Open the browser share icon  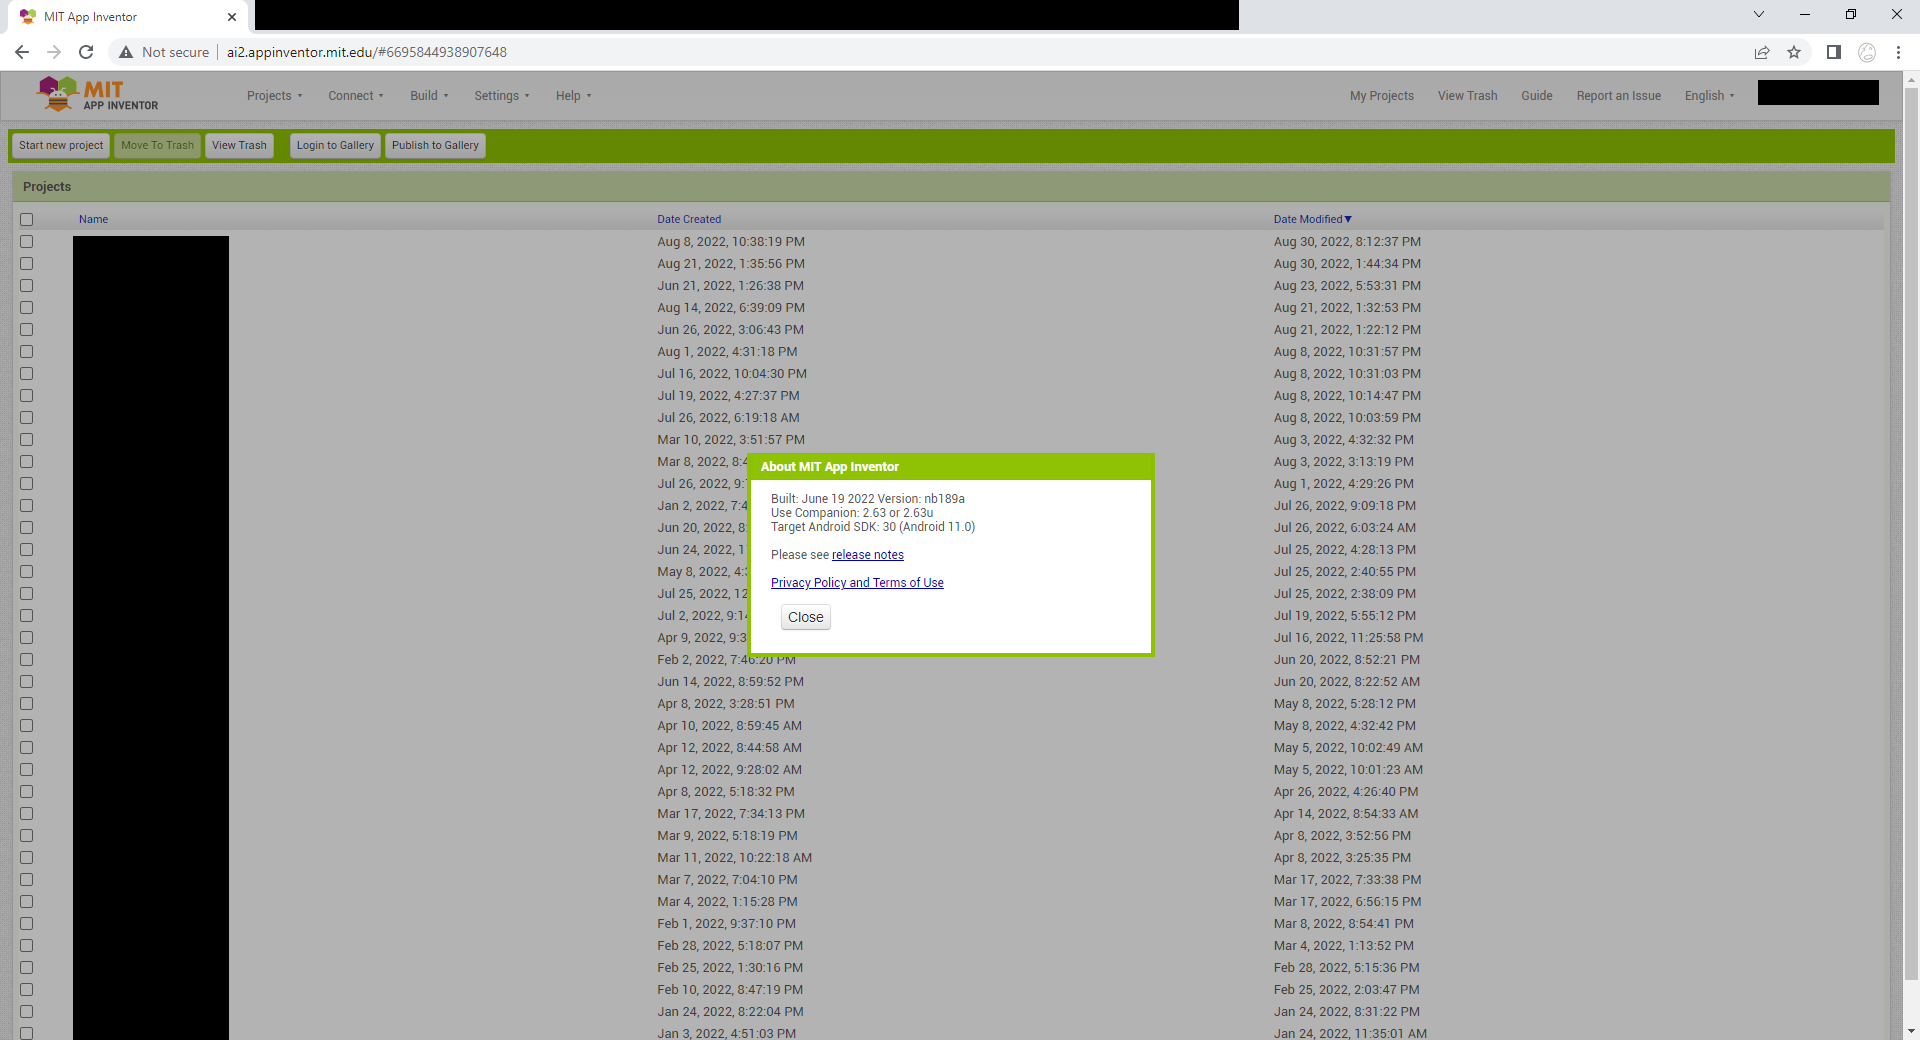click(x=1762, y=52)
